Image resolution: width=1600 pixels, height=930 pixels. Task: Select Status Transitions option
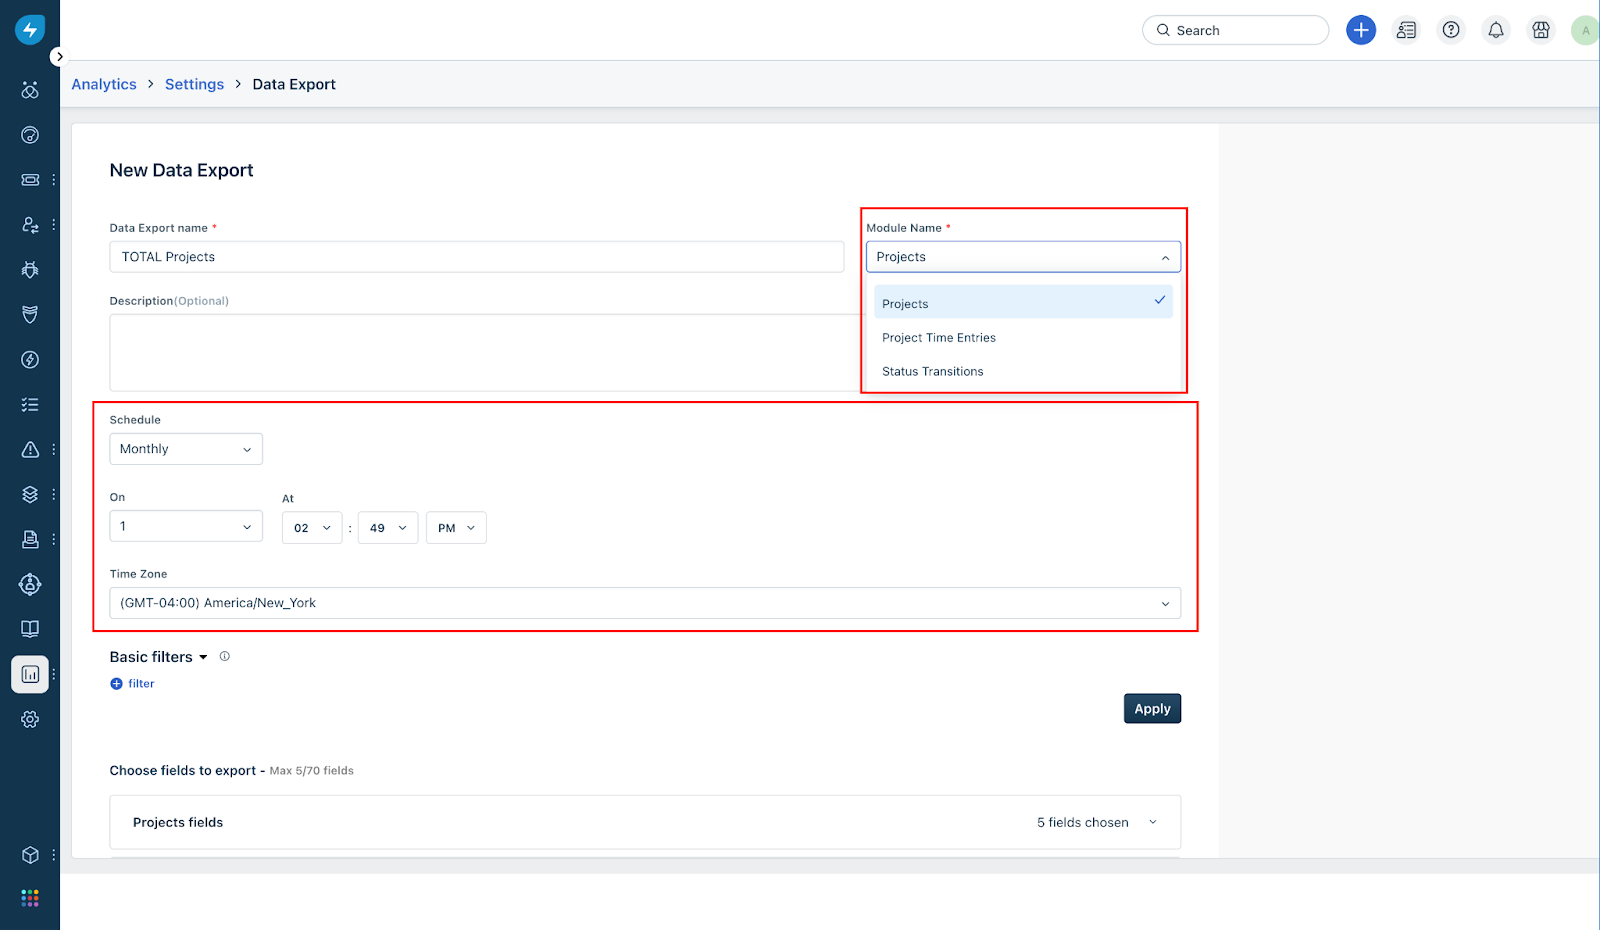pos(1023,371)
